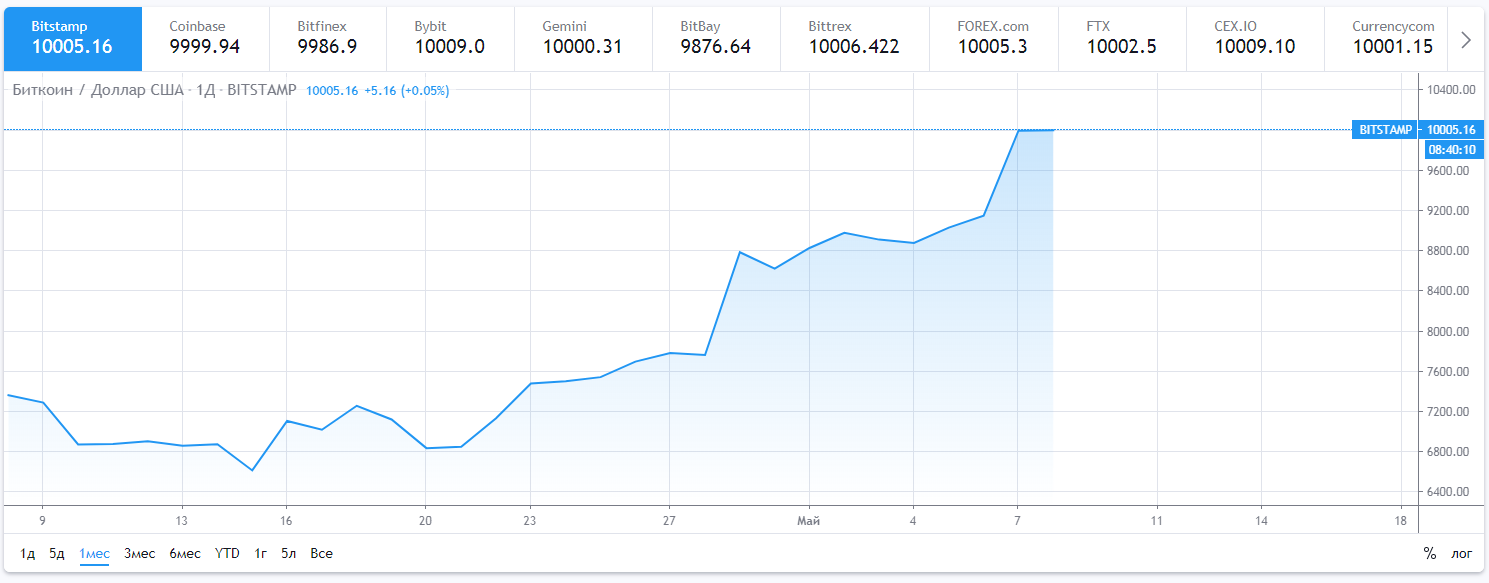Choose the 3мес time range
Viewport: 1489px width, 583px height.
click(x=140, y=553)
